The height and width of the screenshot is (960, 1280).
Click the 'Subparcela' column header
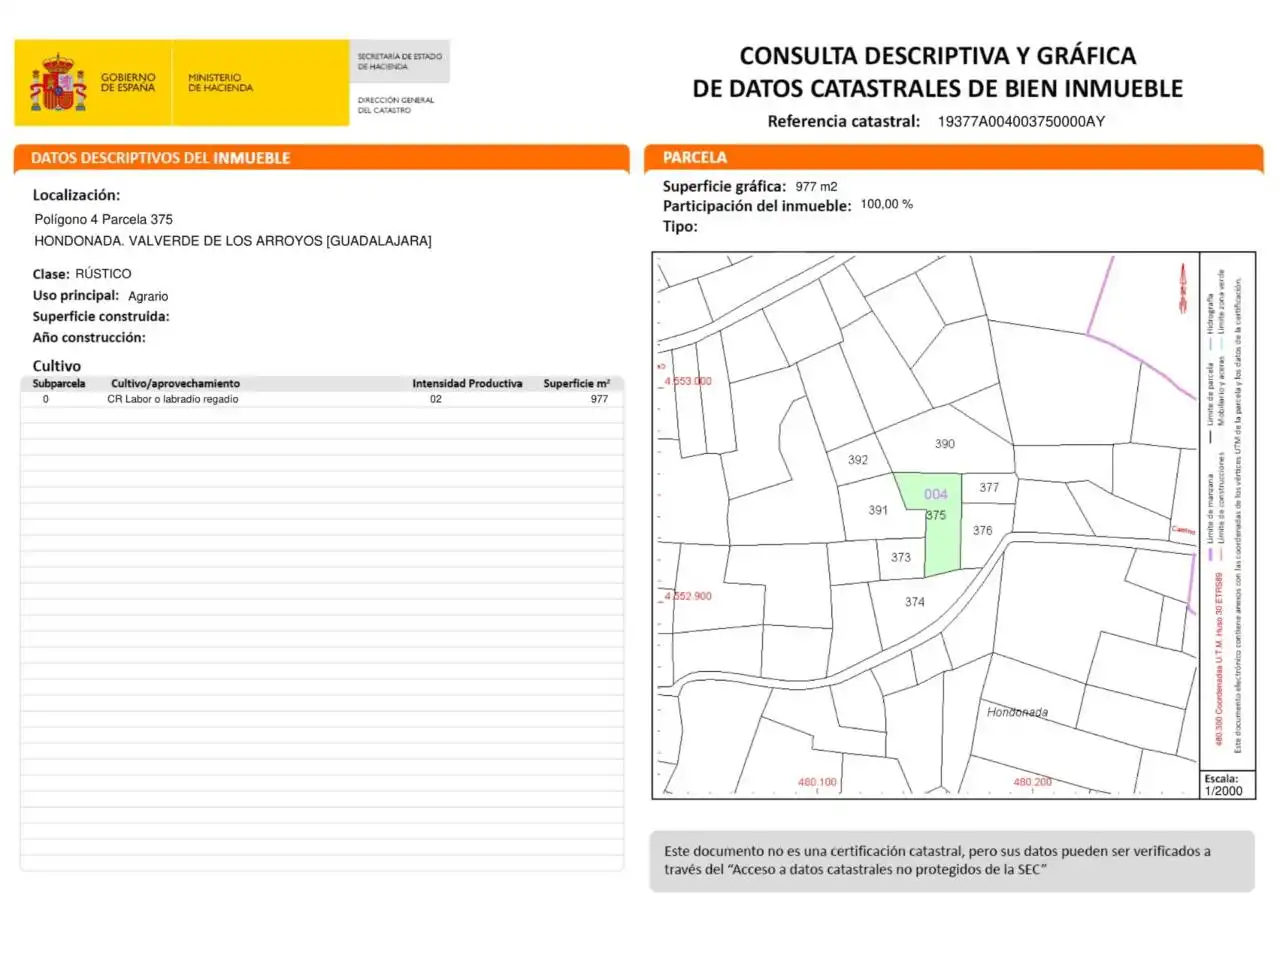click(x=59, y=383)
